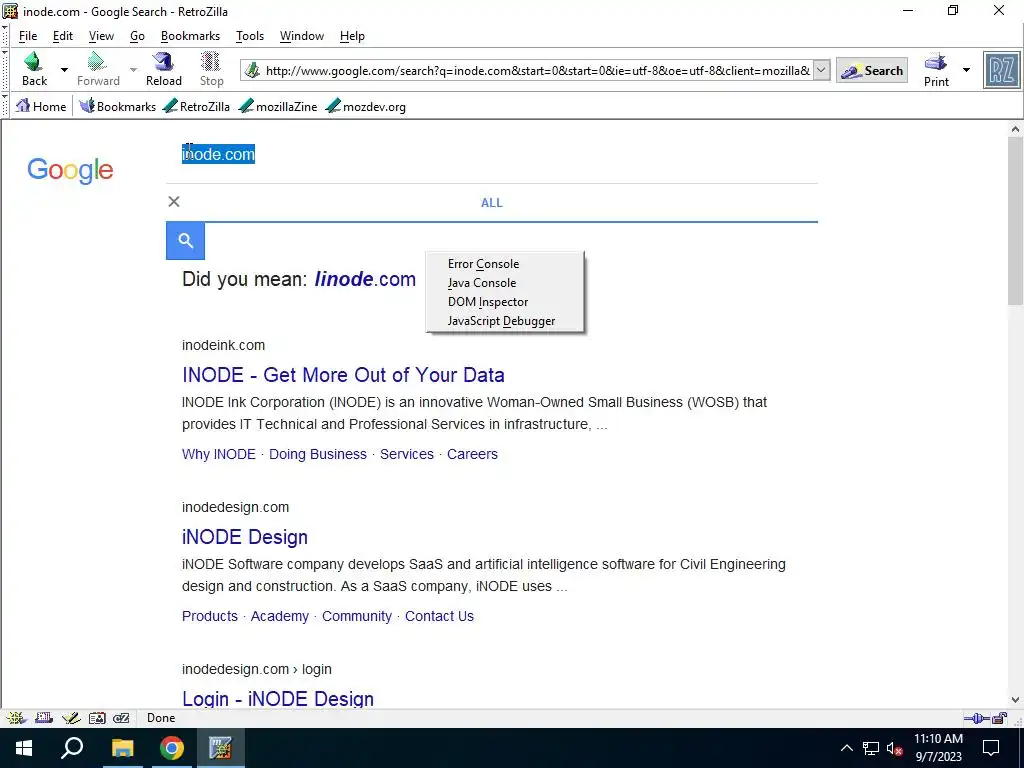
Task: Collapse the bookmarks toolbar grippy
Action: 5,106
